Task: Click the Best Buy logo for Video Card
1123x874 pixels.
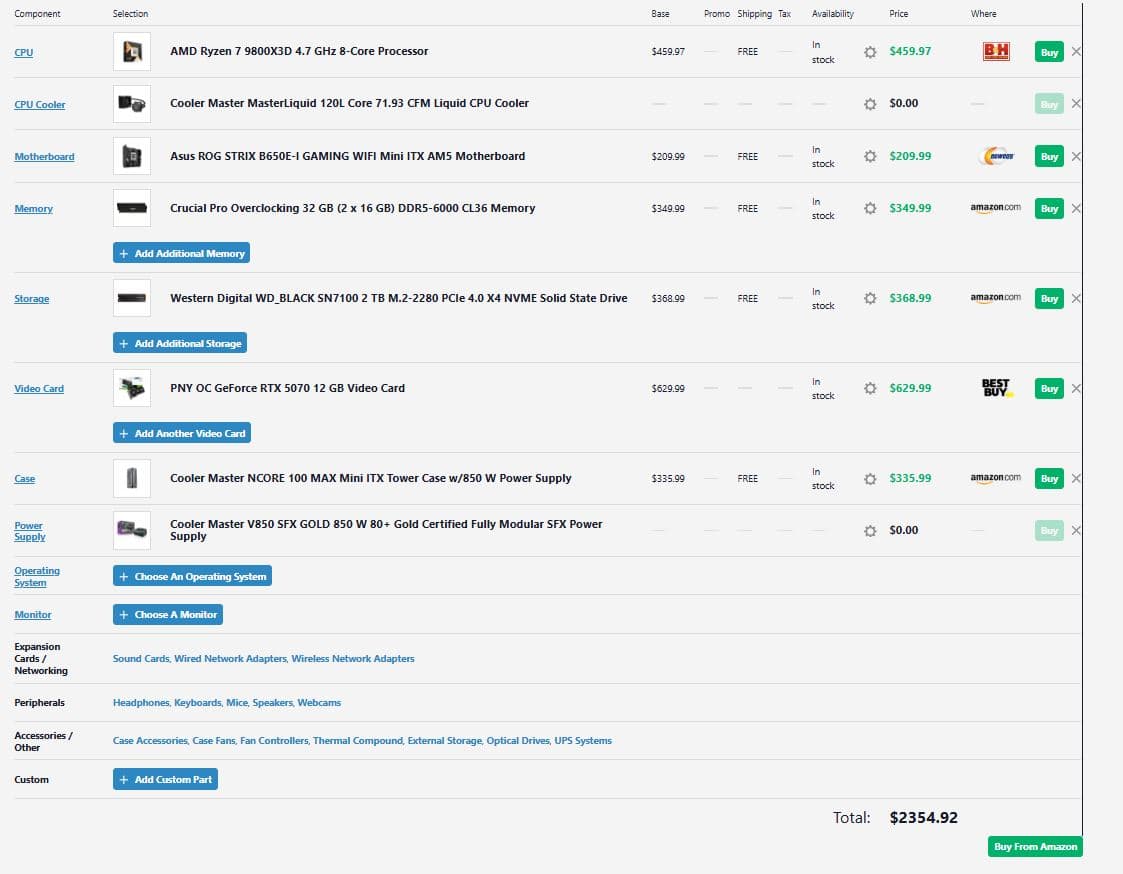Action: (997, 388)
